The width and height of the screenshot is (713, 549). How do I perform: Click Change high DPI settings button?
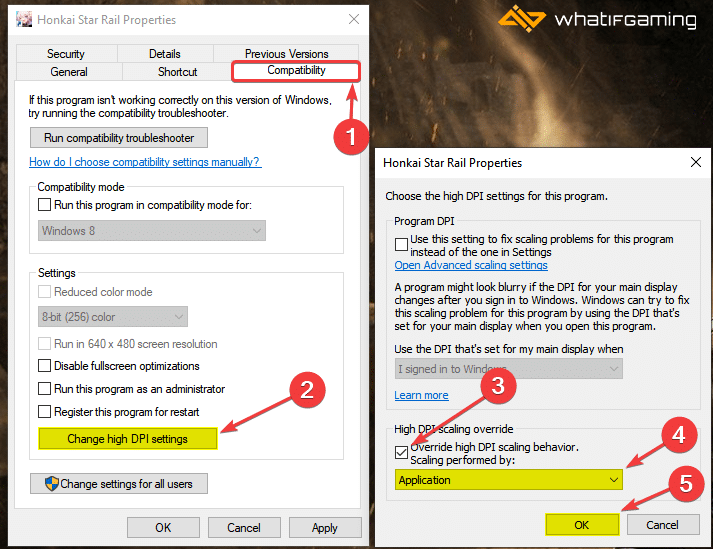[128, 439]
